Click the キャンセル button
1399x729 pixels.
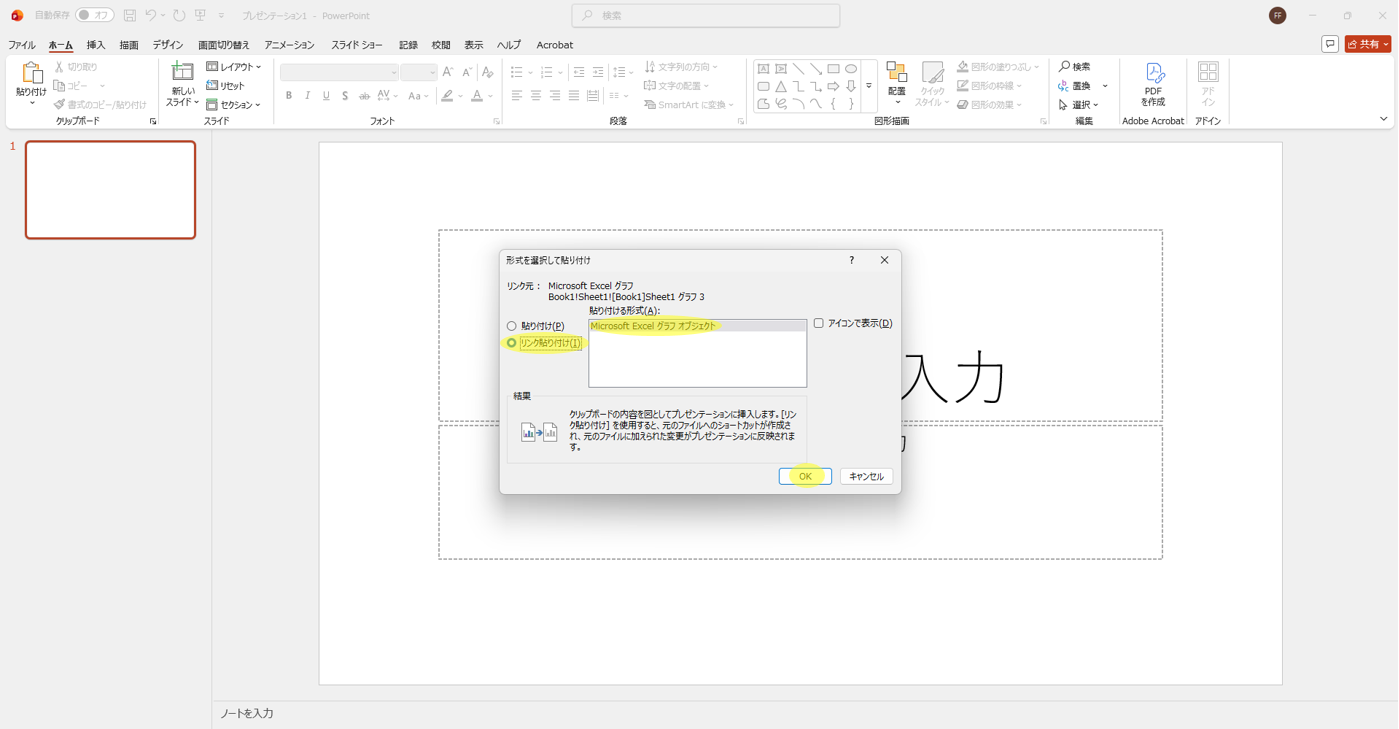(866, 477)
